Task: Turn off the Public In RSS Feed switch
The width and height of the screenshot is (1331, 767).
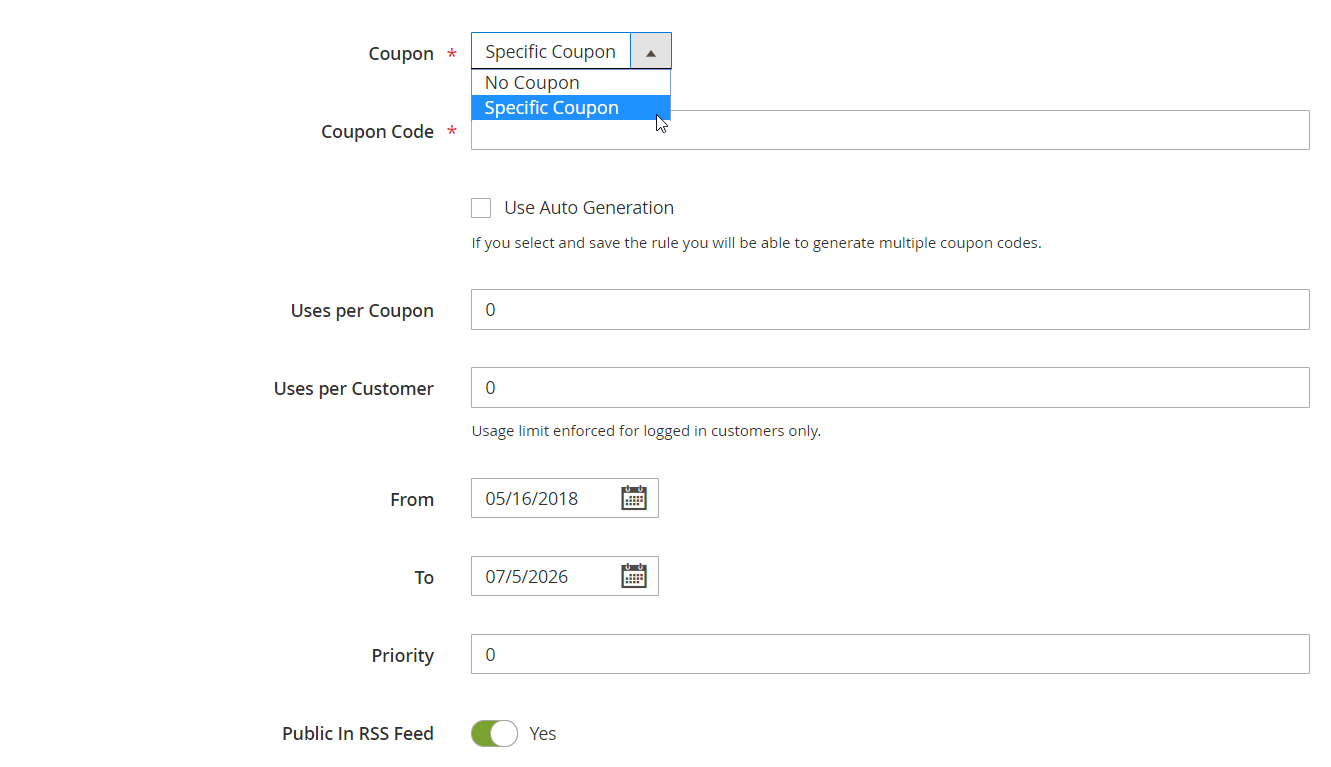Action: pos(494,734)
